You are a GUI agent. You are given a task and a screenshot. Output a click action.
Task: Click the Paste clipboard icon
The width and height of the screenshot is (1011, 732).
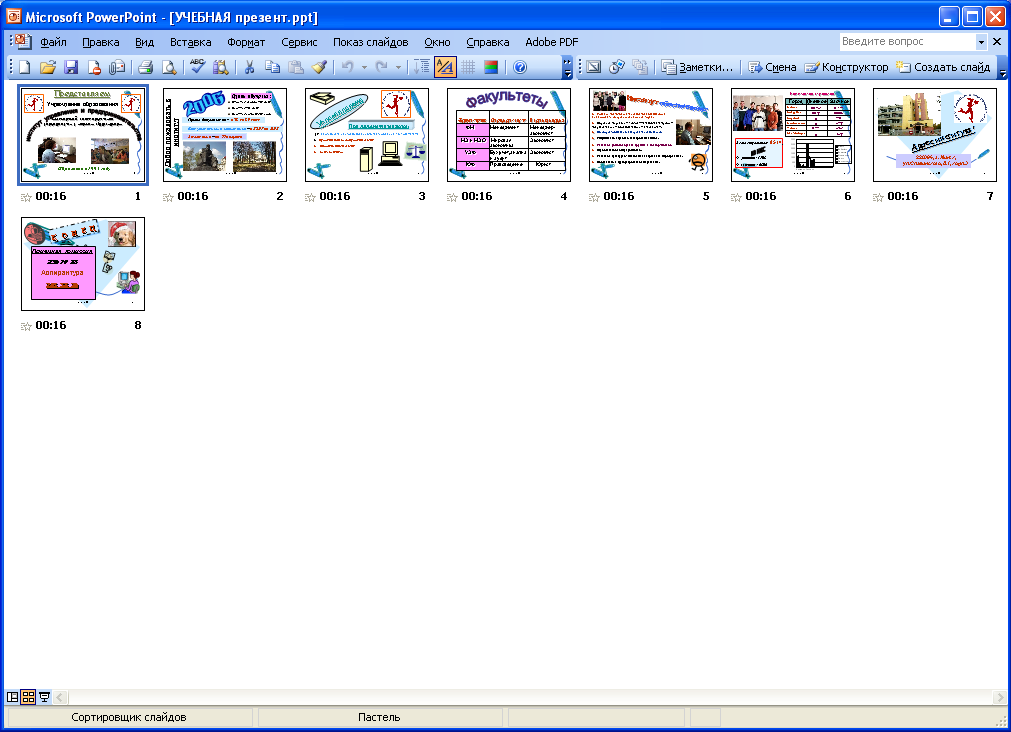[x=296, y=67]
